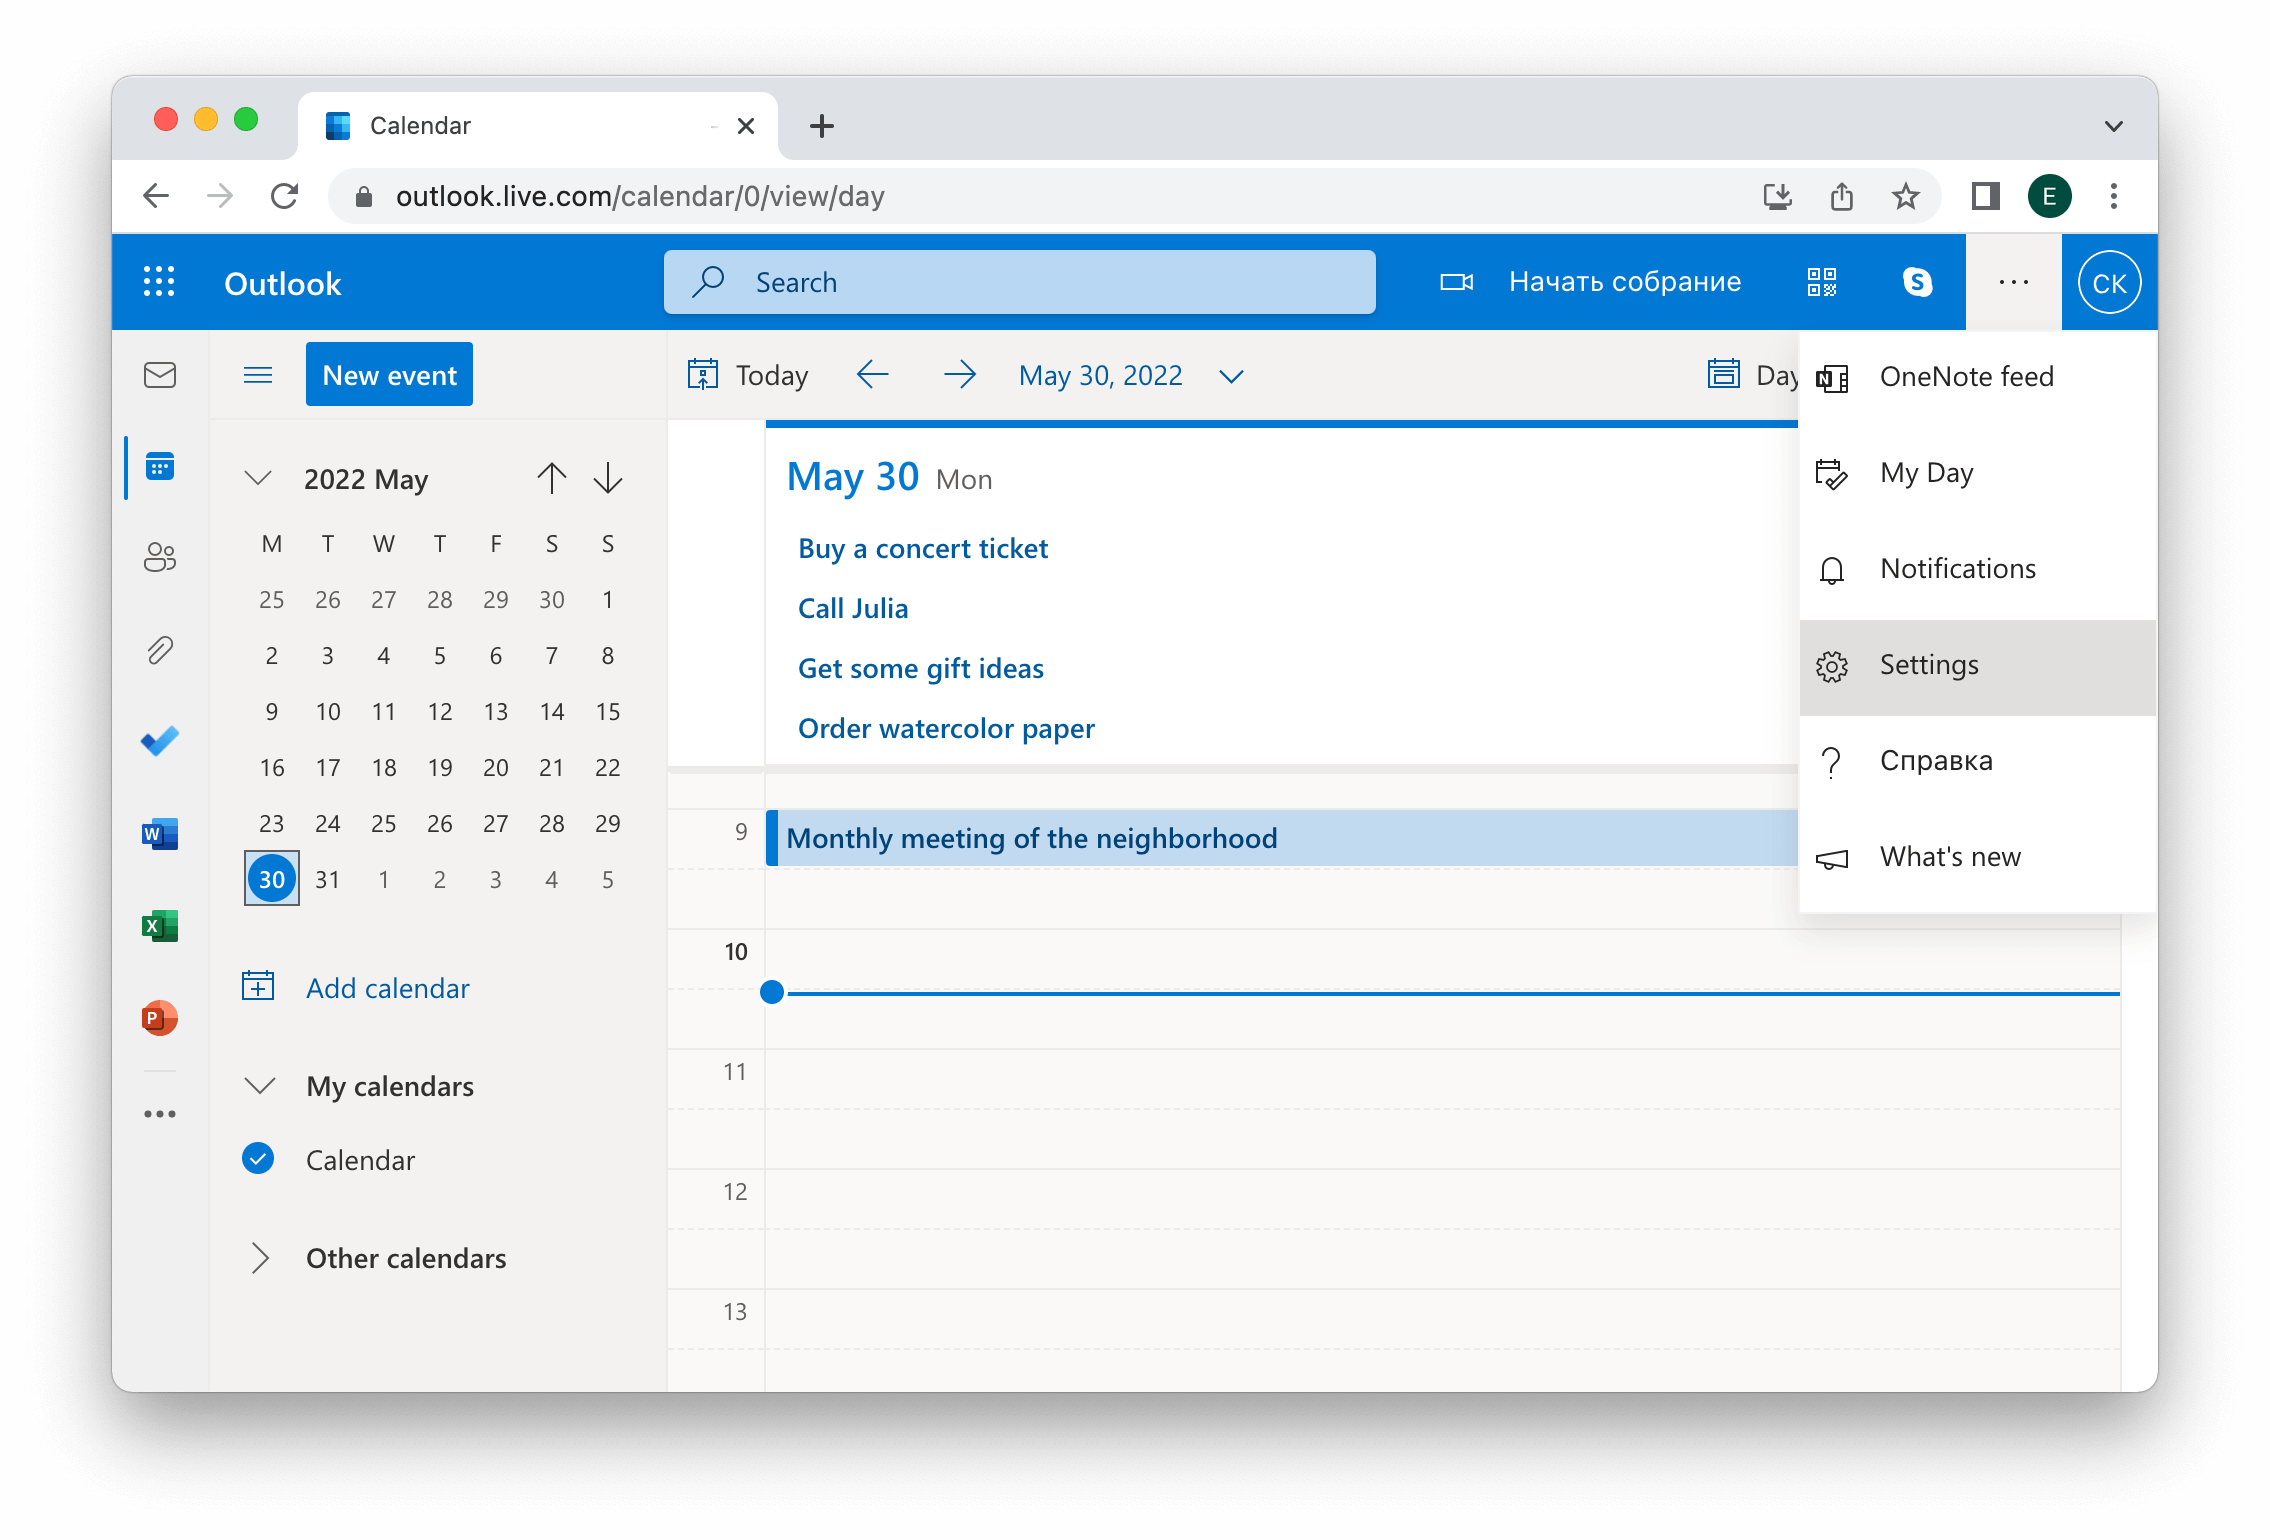Click into the Search field

(1019, 282)
